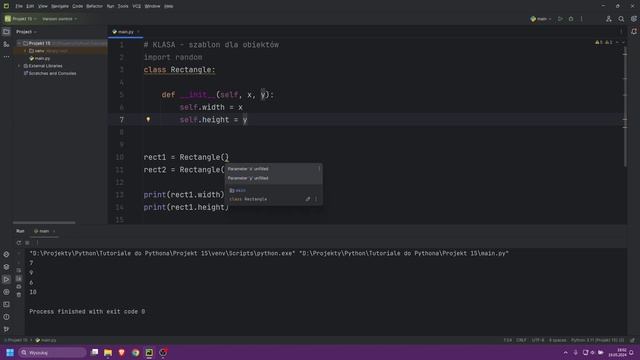Open the Edit menu

click(x=30, y=6)
